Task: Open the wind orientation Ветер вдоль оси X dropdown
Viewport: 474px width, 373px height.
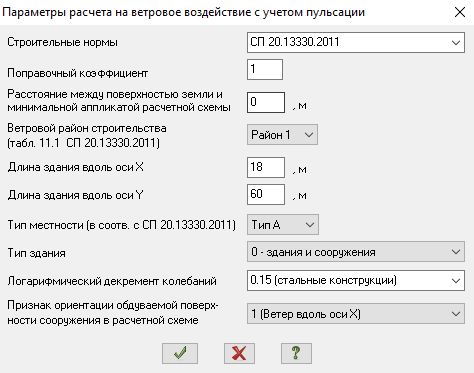Action: point(356,314)
